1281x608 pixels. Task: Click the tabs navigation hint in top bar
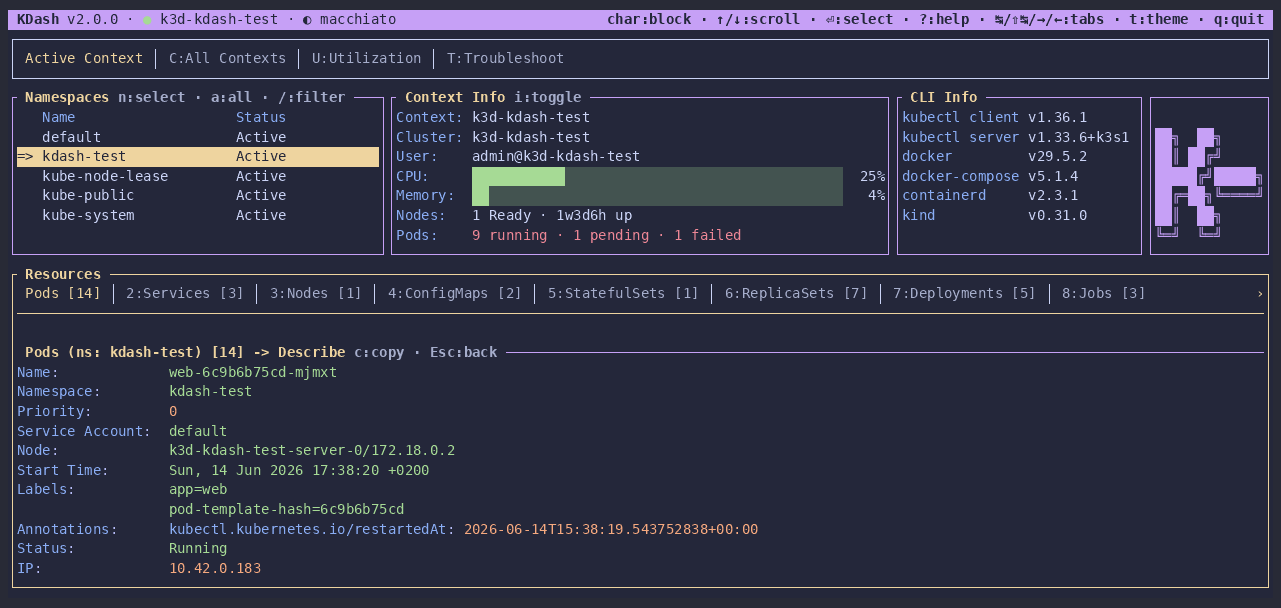(1049, 20)
